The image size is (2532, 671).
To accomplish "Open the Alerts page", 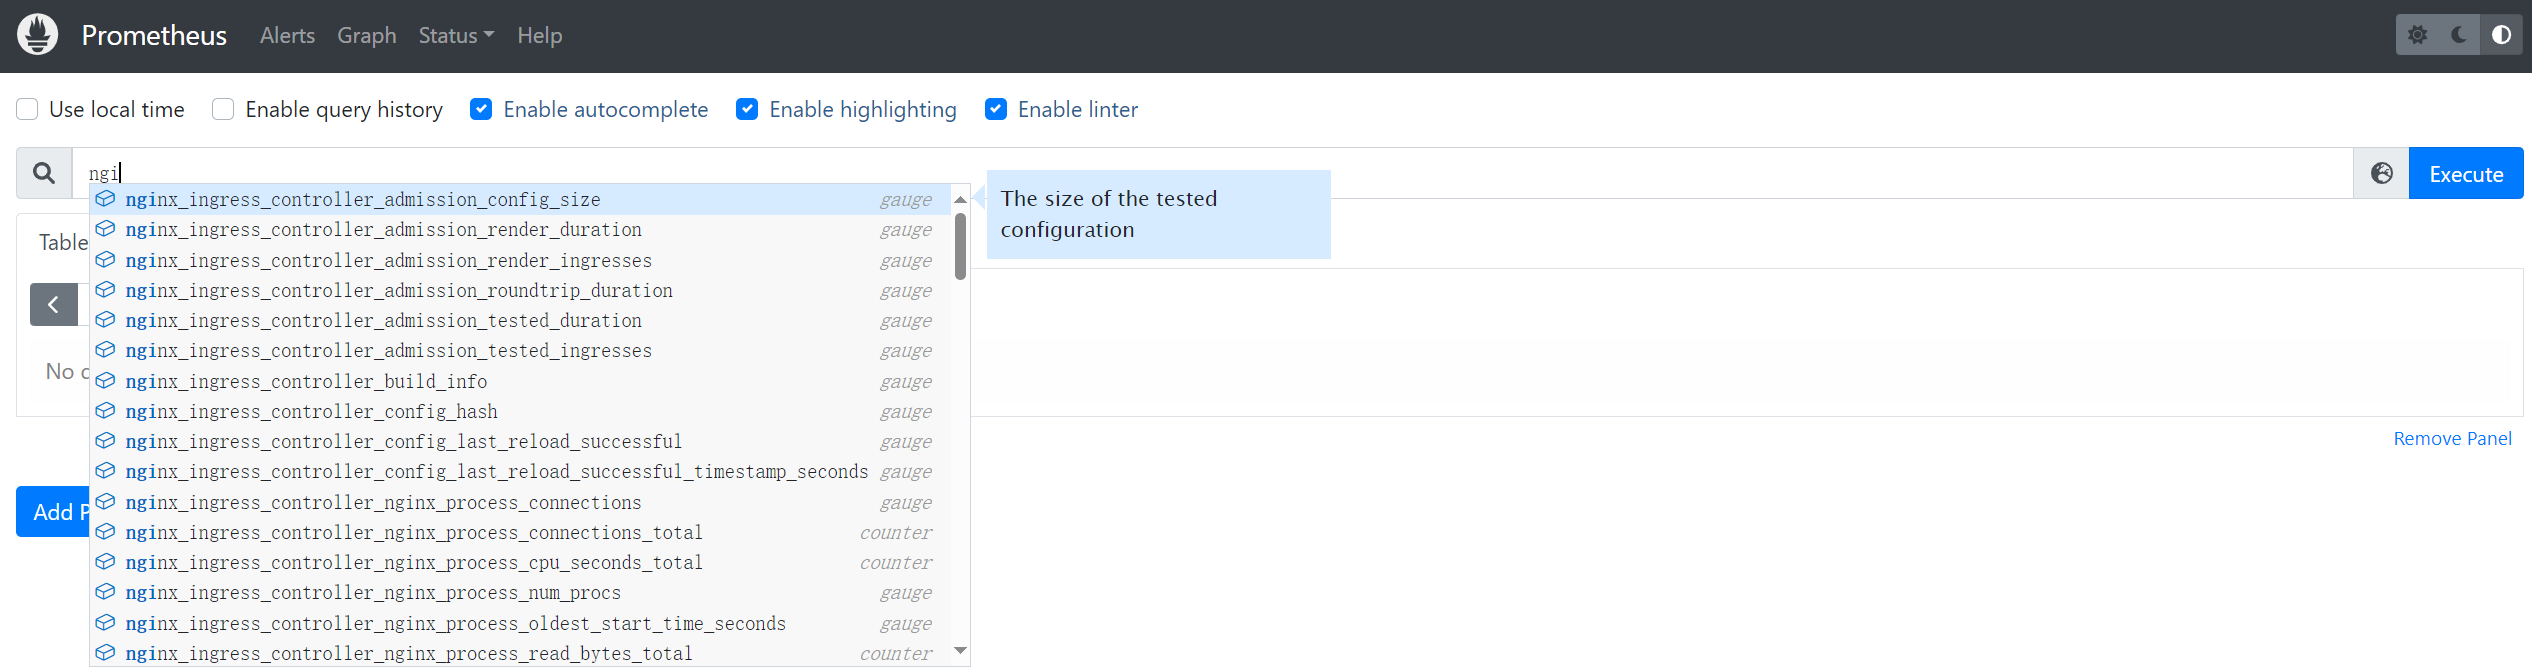I will pos(287,35).
